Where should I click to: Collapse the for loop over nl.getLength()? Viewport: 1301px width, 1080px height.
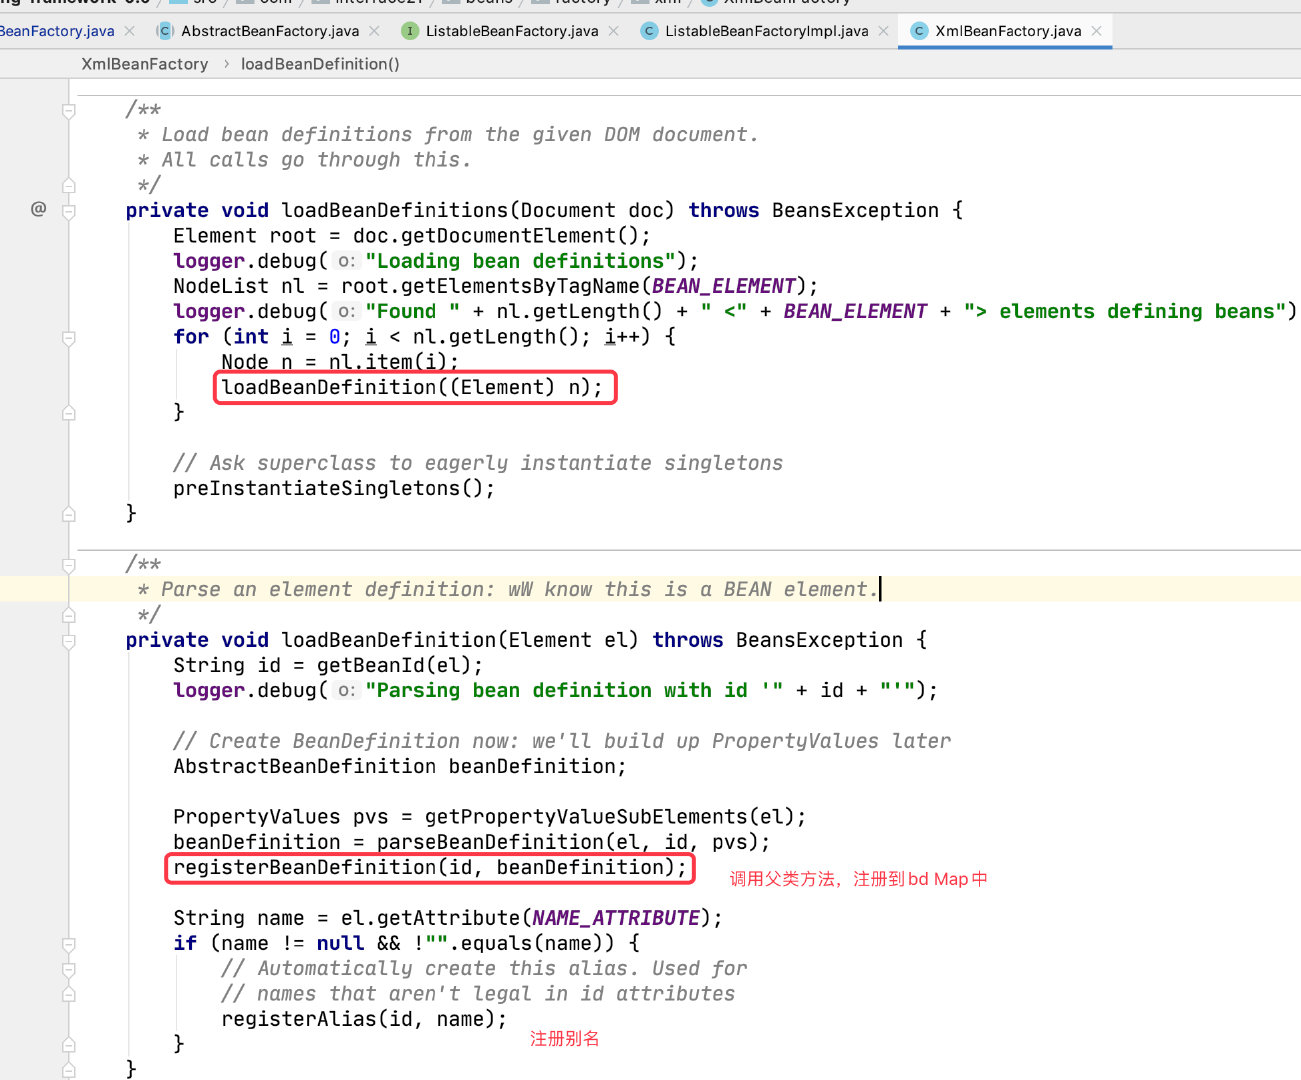(x=69, y=338)
